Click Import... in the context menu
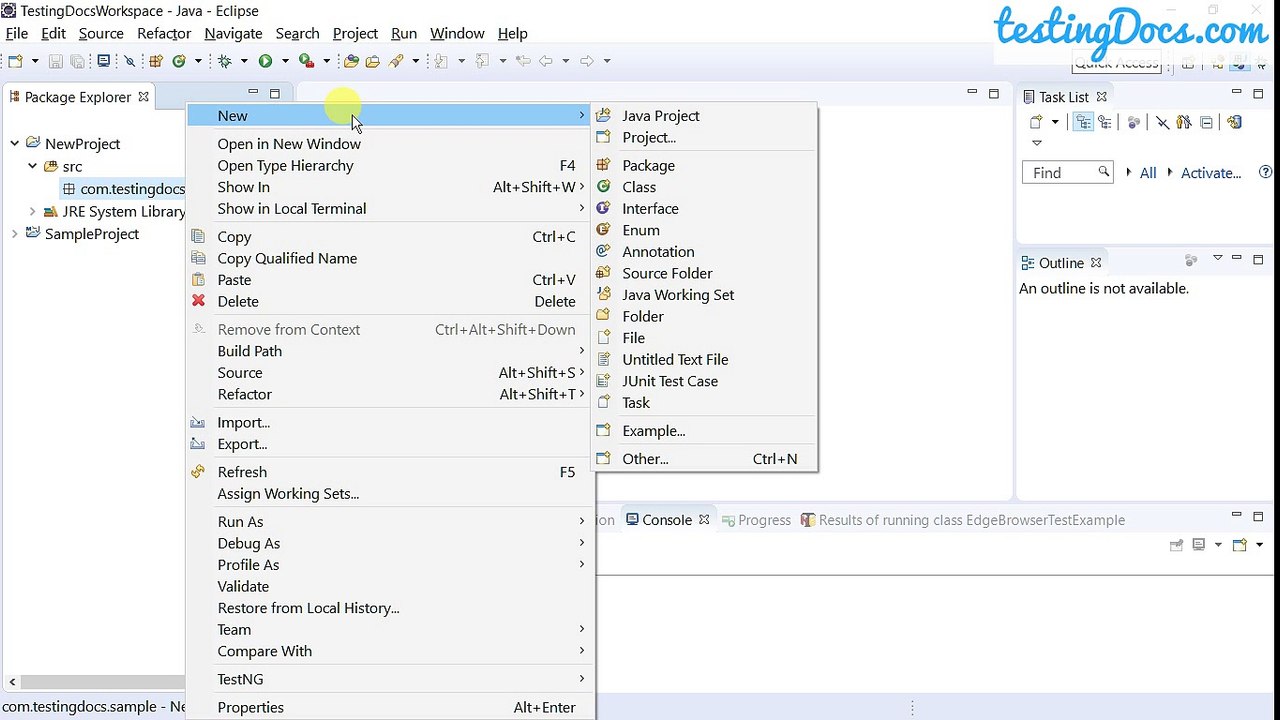Image resolution: width=1280 pixels, height=720 pixels. pyautogui.click(x=389, y=423)
